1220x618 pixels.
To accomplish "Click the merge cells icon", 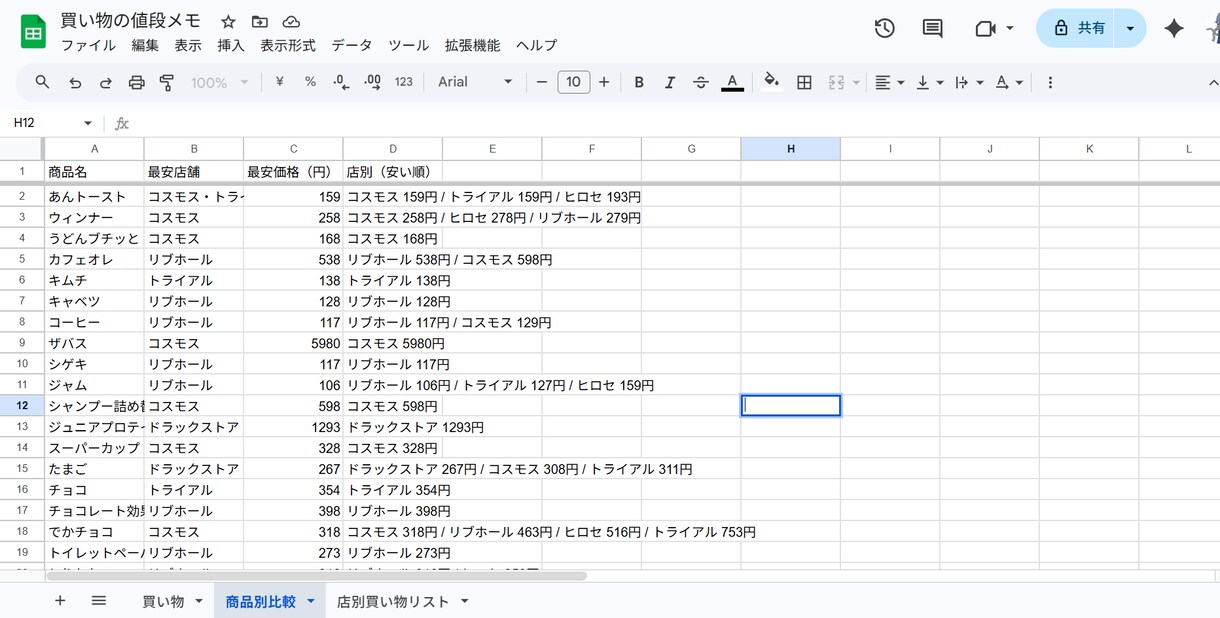I will click(837, 82).
